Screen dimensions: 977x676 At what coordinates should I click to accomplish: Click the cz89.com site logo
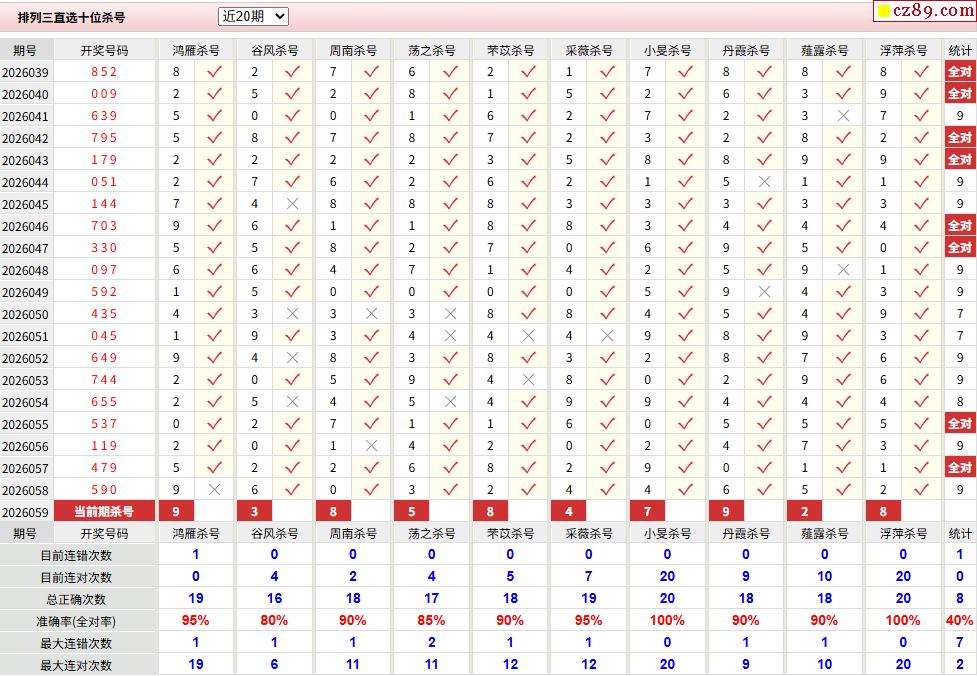(923, 11)
